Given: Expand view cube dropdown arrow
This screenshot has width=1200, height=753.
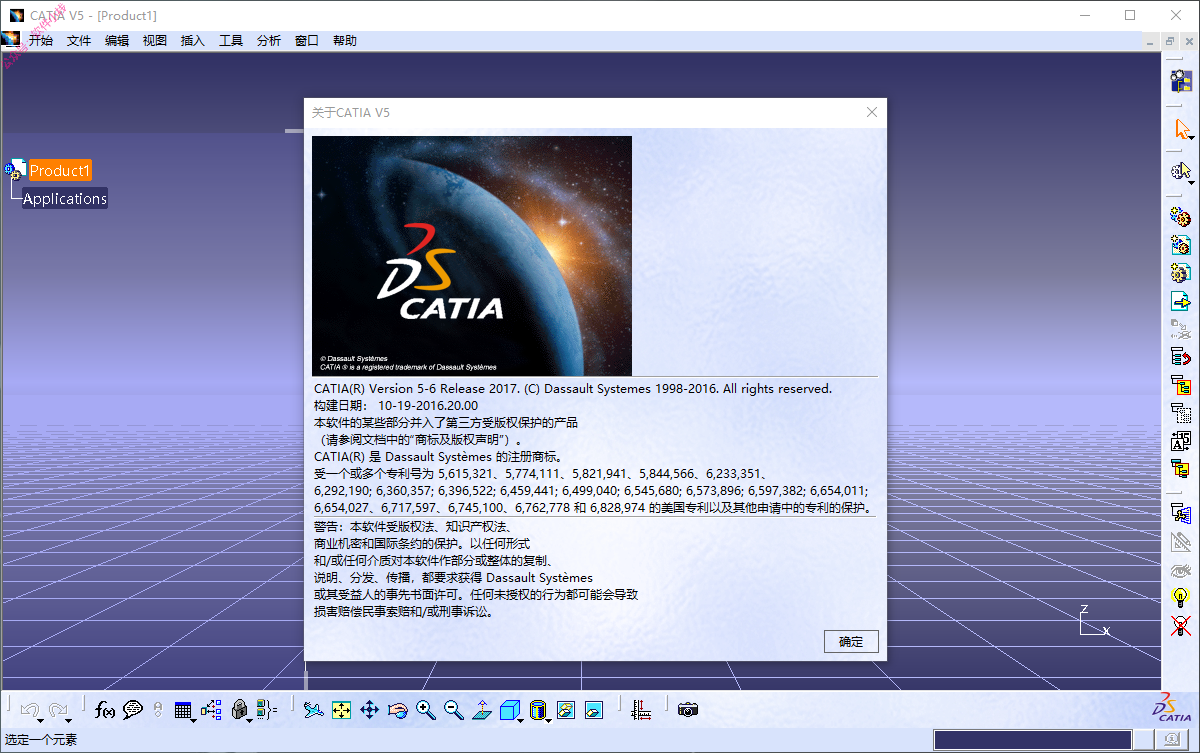Looking at the screenshot, I should (x=521, y=720).
